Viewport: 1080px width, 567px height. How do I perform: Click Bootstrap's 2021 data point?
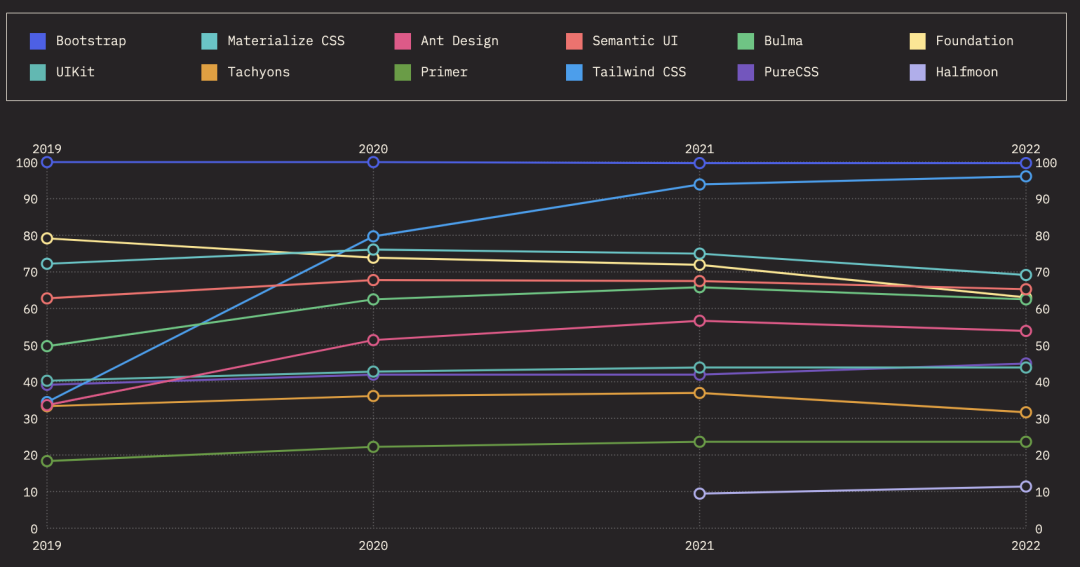tap(700, 163)
